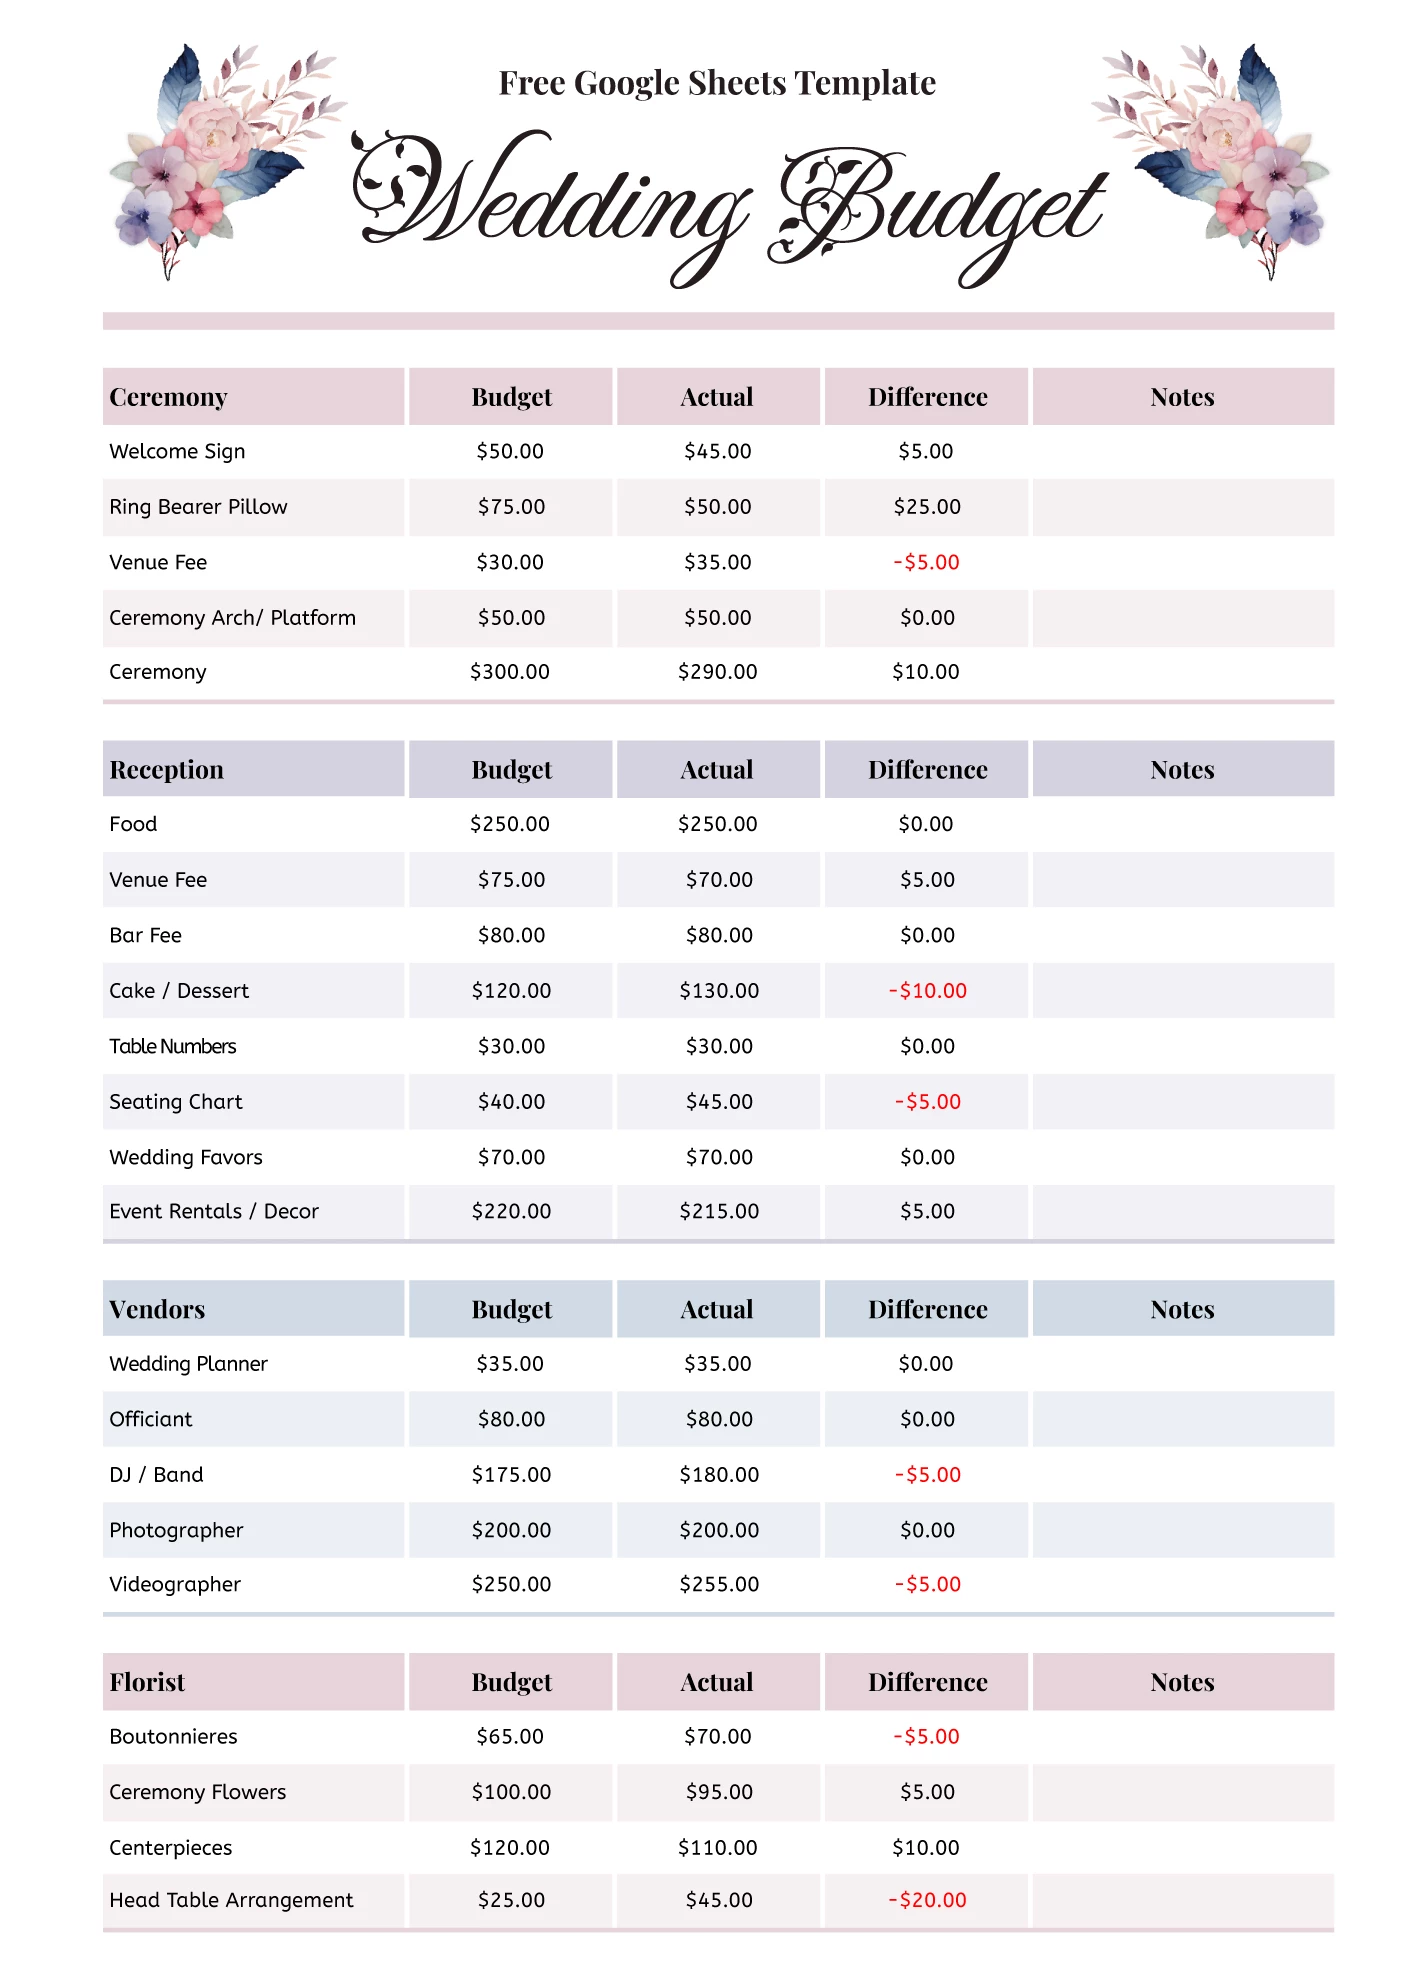Click the Notes cell for Photographer
The width and height of the screenshot is (1424, 1968).
click(1183, 1530)
